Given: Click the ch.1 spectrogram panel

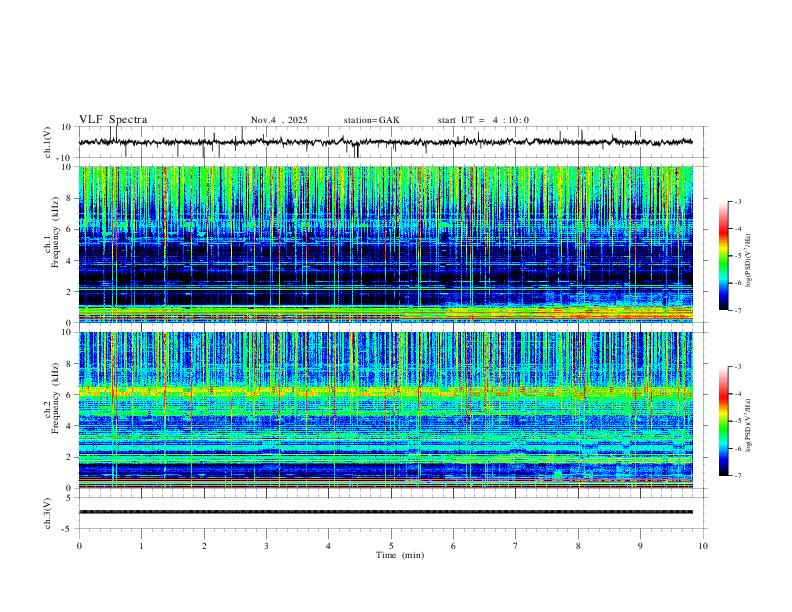Looking at the screenshot, I should click(386, 244).
